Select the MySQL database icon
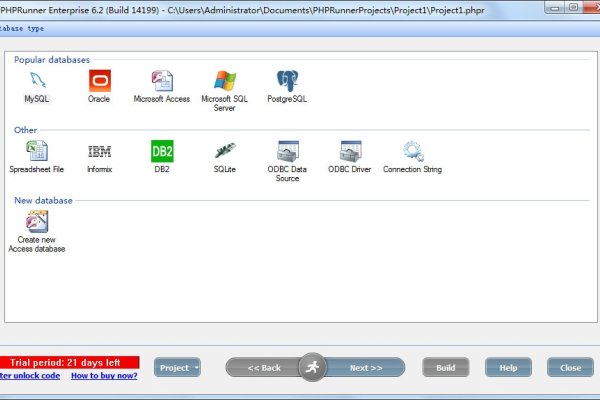Image resolution: width=600 pixels, height=400 pixels. click(36, 82)
